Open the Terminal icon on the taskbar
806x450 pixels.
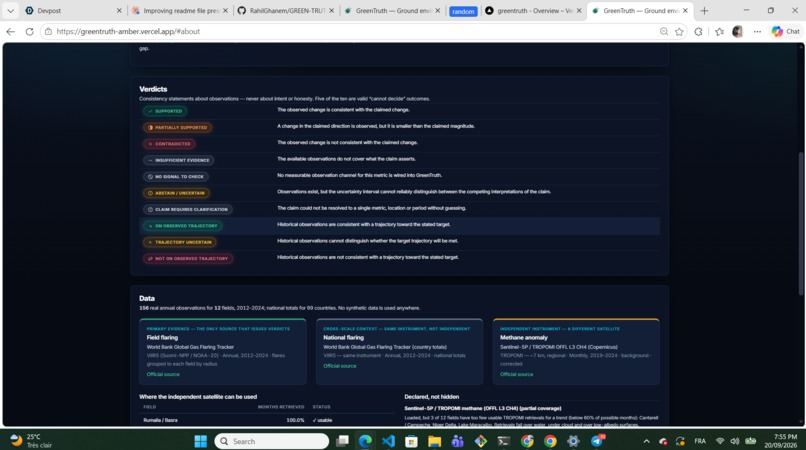pos(504,441)
